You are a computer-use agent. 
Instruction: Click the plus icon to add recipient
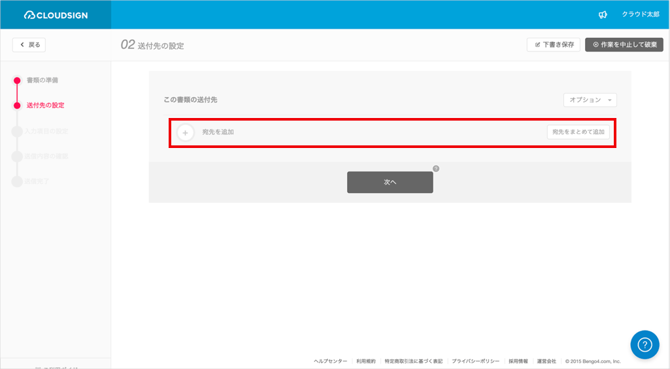185,133
